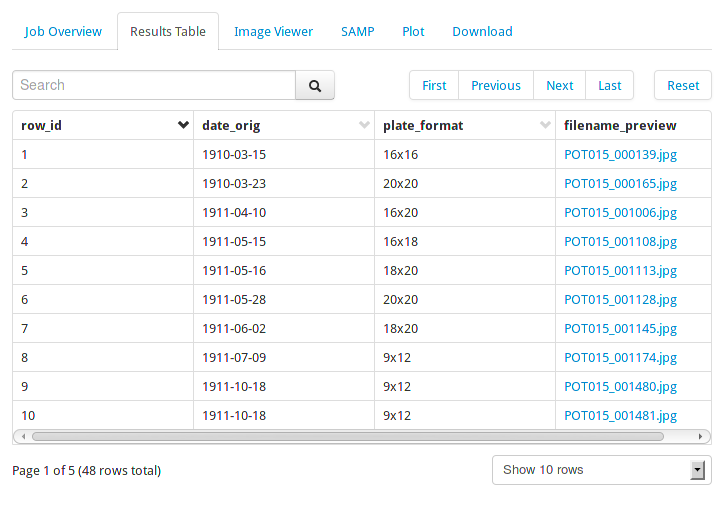The height and width of the screenshot is (507, 725).
Task: Focus the Search input field
Action: pos(154,86)
